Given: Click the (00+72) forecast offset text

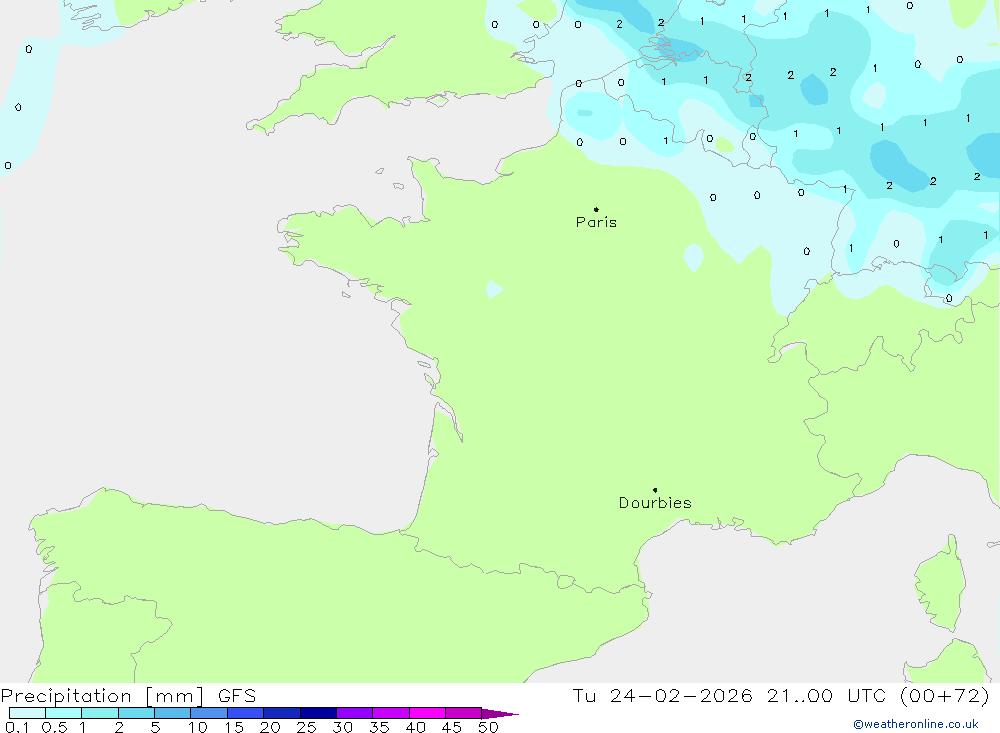Looking at the screenshot, I should 945,695.
